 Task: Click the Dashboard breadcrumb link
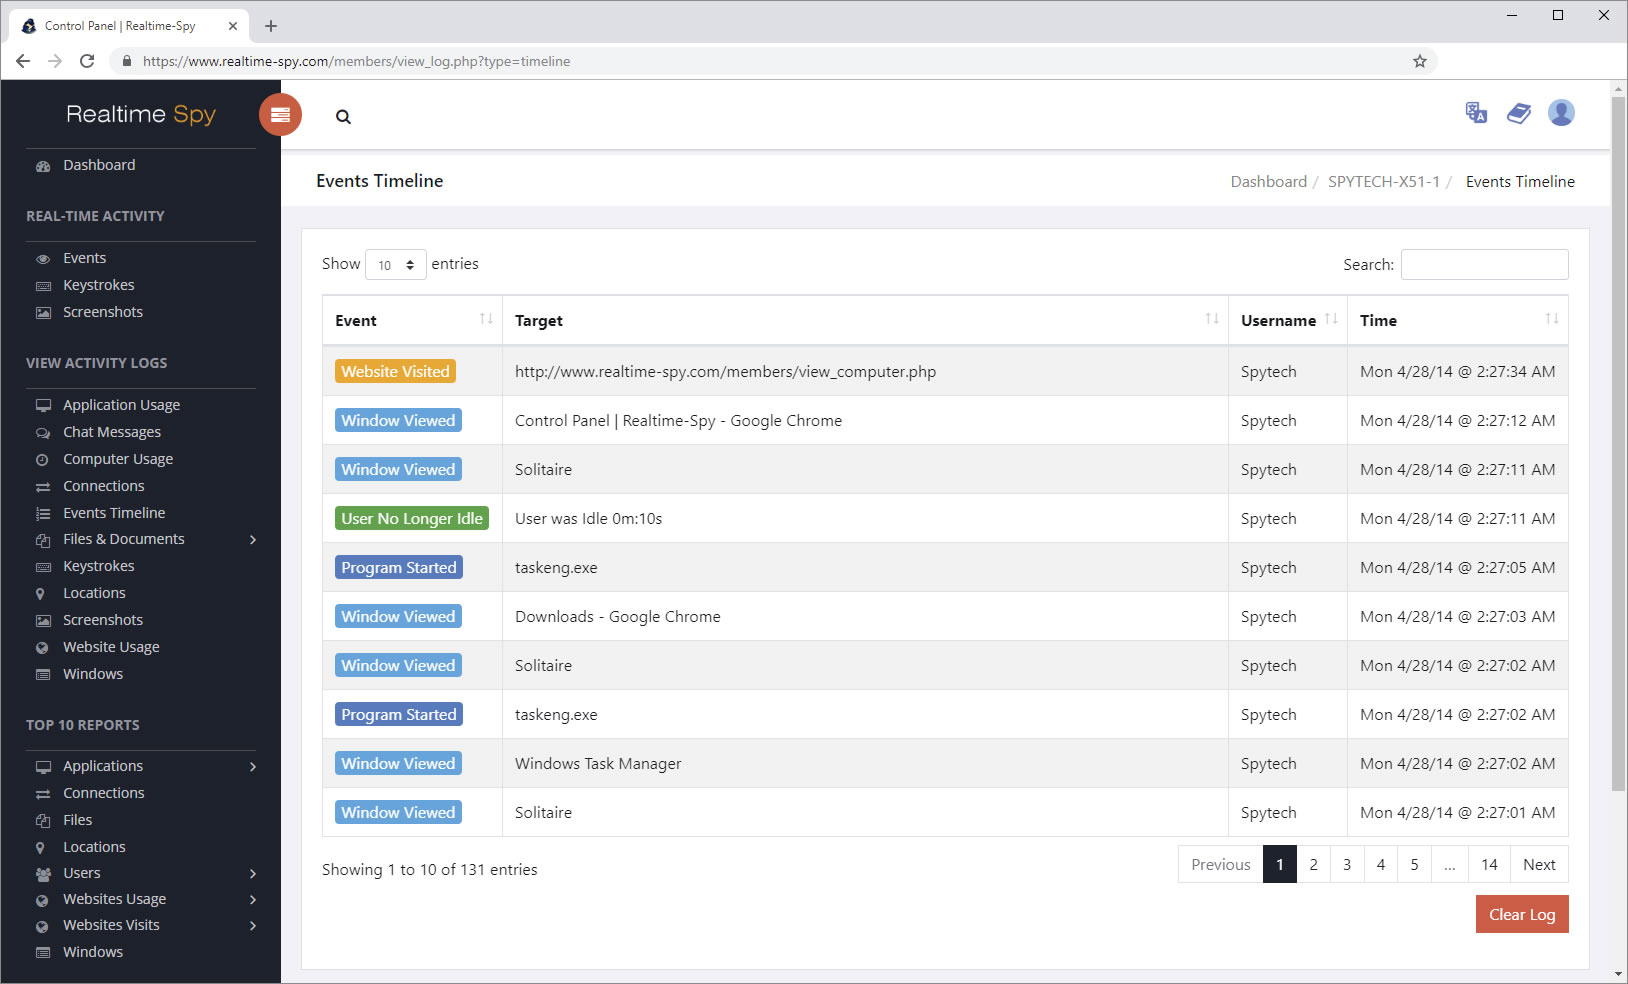coord(1268,182)
